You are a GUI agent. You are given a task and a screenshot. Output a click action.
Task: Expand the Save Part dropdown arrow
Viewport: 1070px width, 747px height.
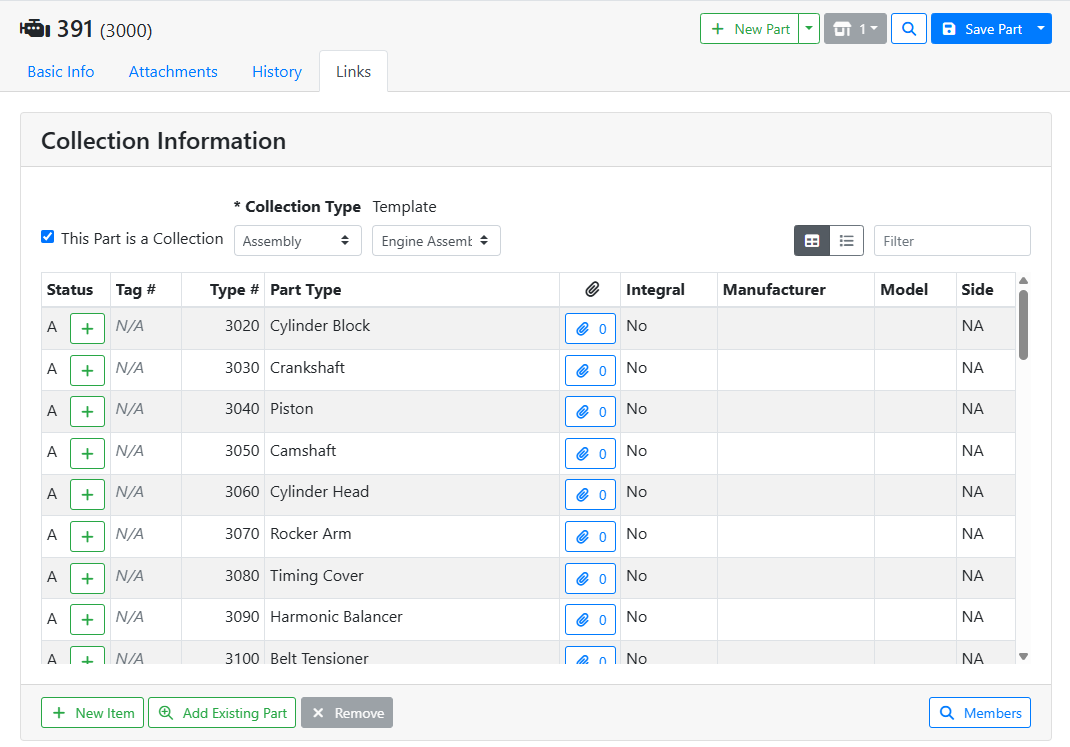[1041, 29]
